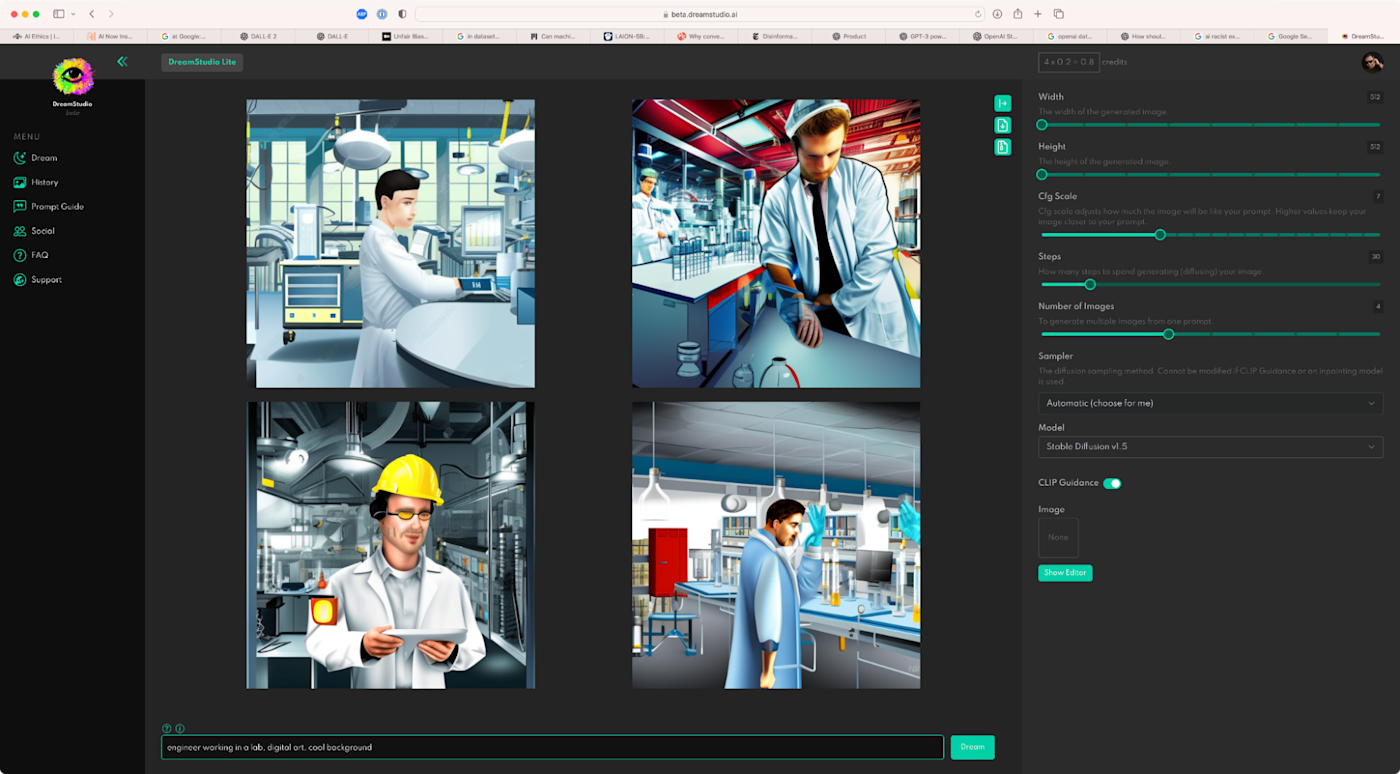Click the Show Editor button
Screen dimensions: 1400x774
(x=1064, y=573)
